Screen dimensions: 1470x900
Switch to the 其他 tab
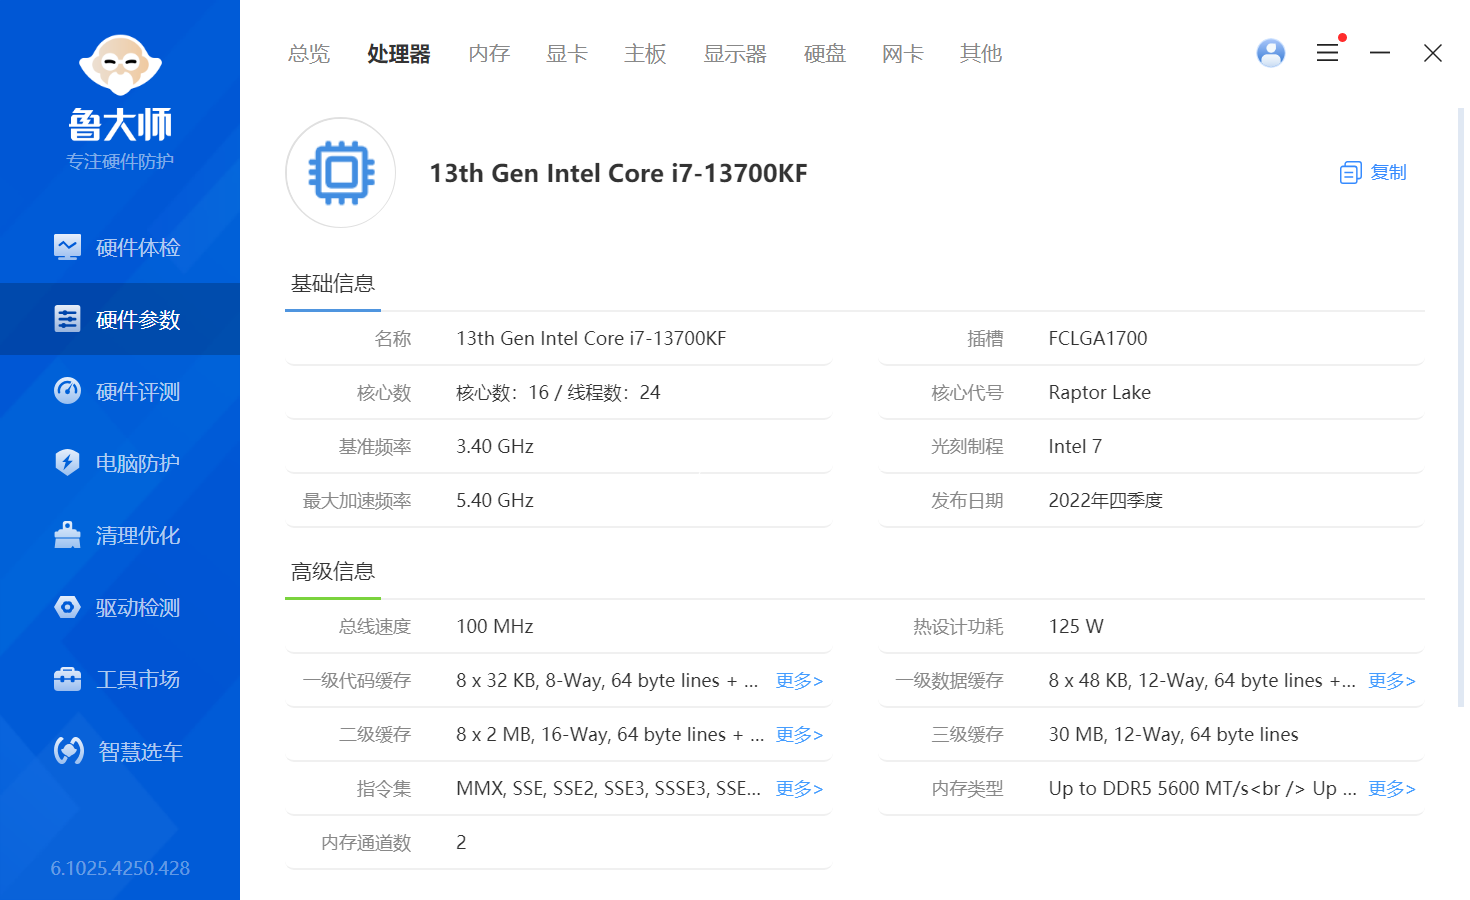981,53
